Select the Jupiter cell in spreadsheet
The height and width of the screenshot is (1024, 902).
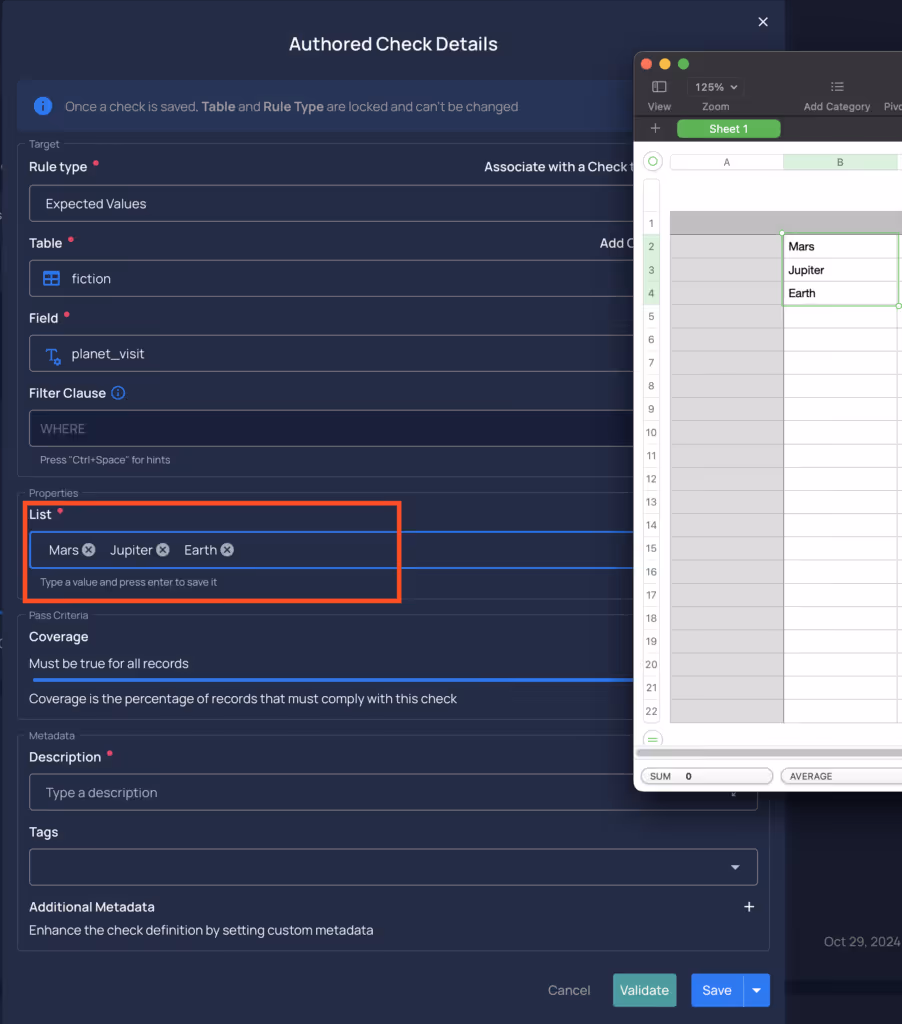(841, 270)
